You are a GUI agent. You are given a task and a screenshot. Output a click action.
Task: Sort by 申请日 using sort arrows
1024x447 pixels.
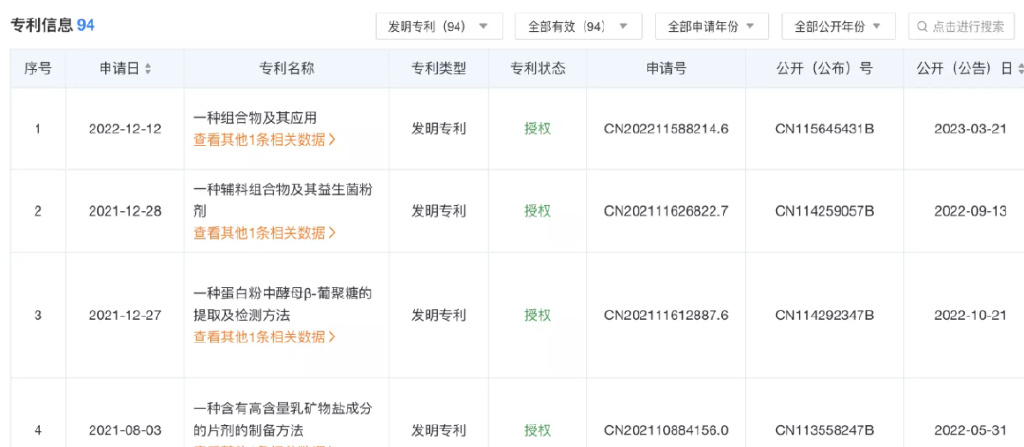point(148,69)
